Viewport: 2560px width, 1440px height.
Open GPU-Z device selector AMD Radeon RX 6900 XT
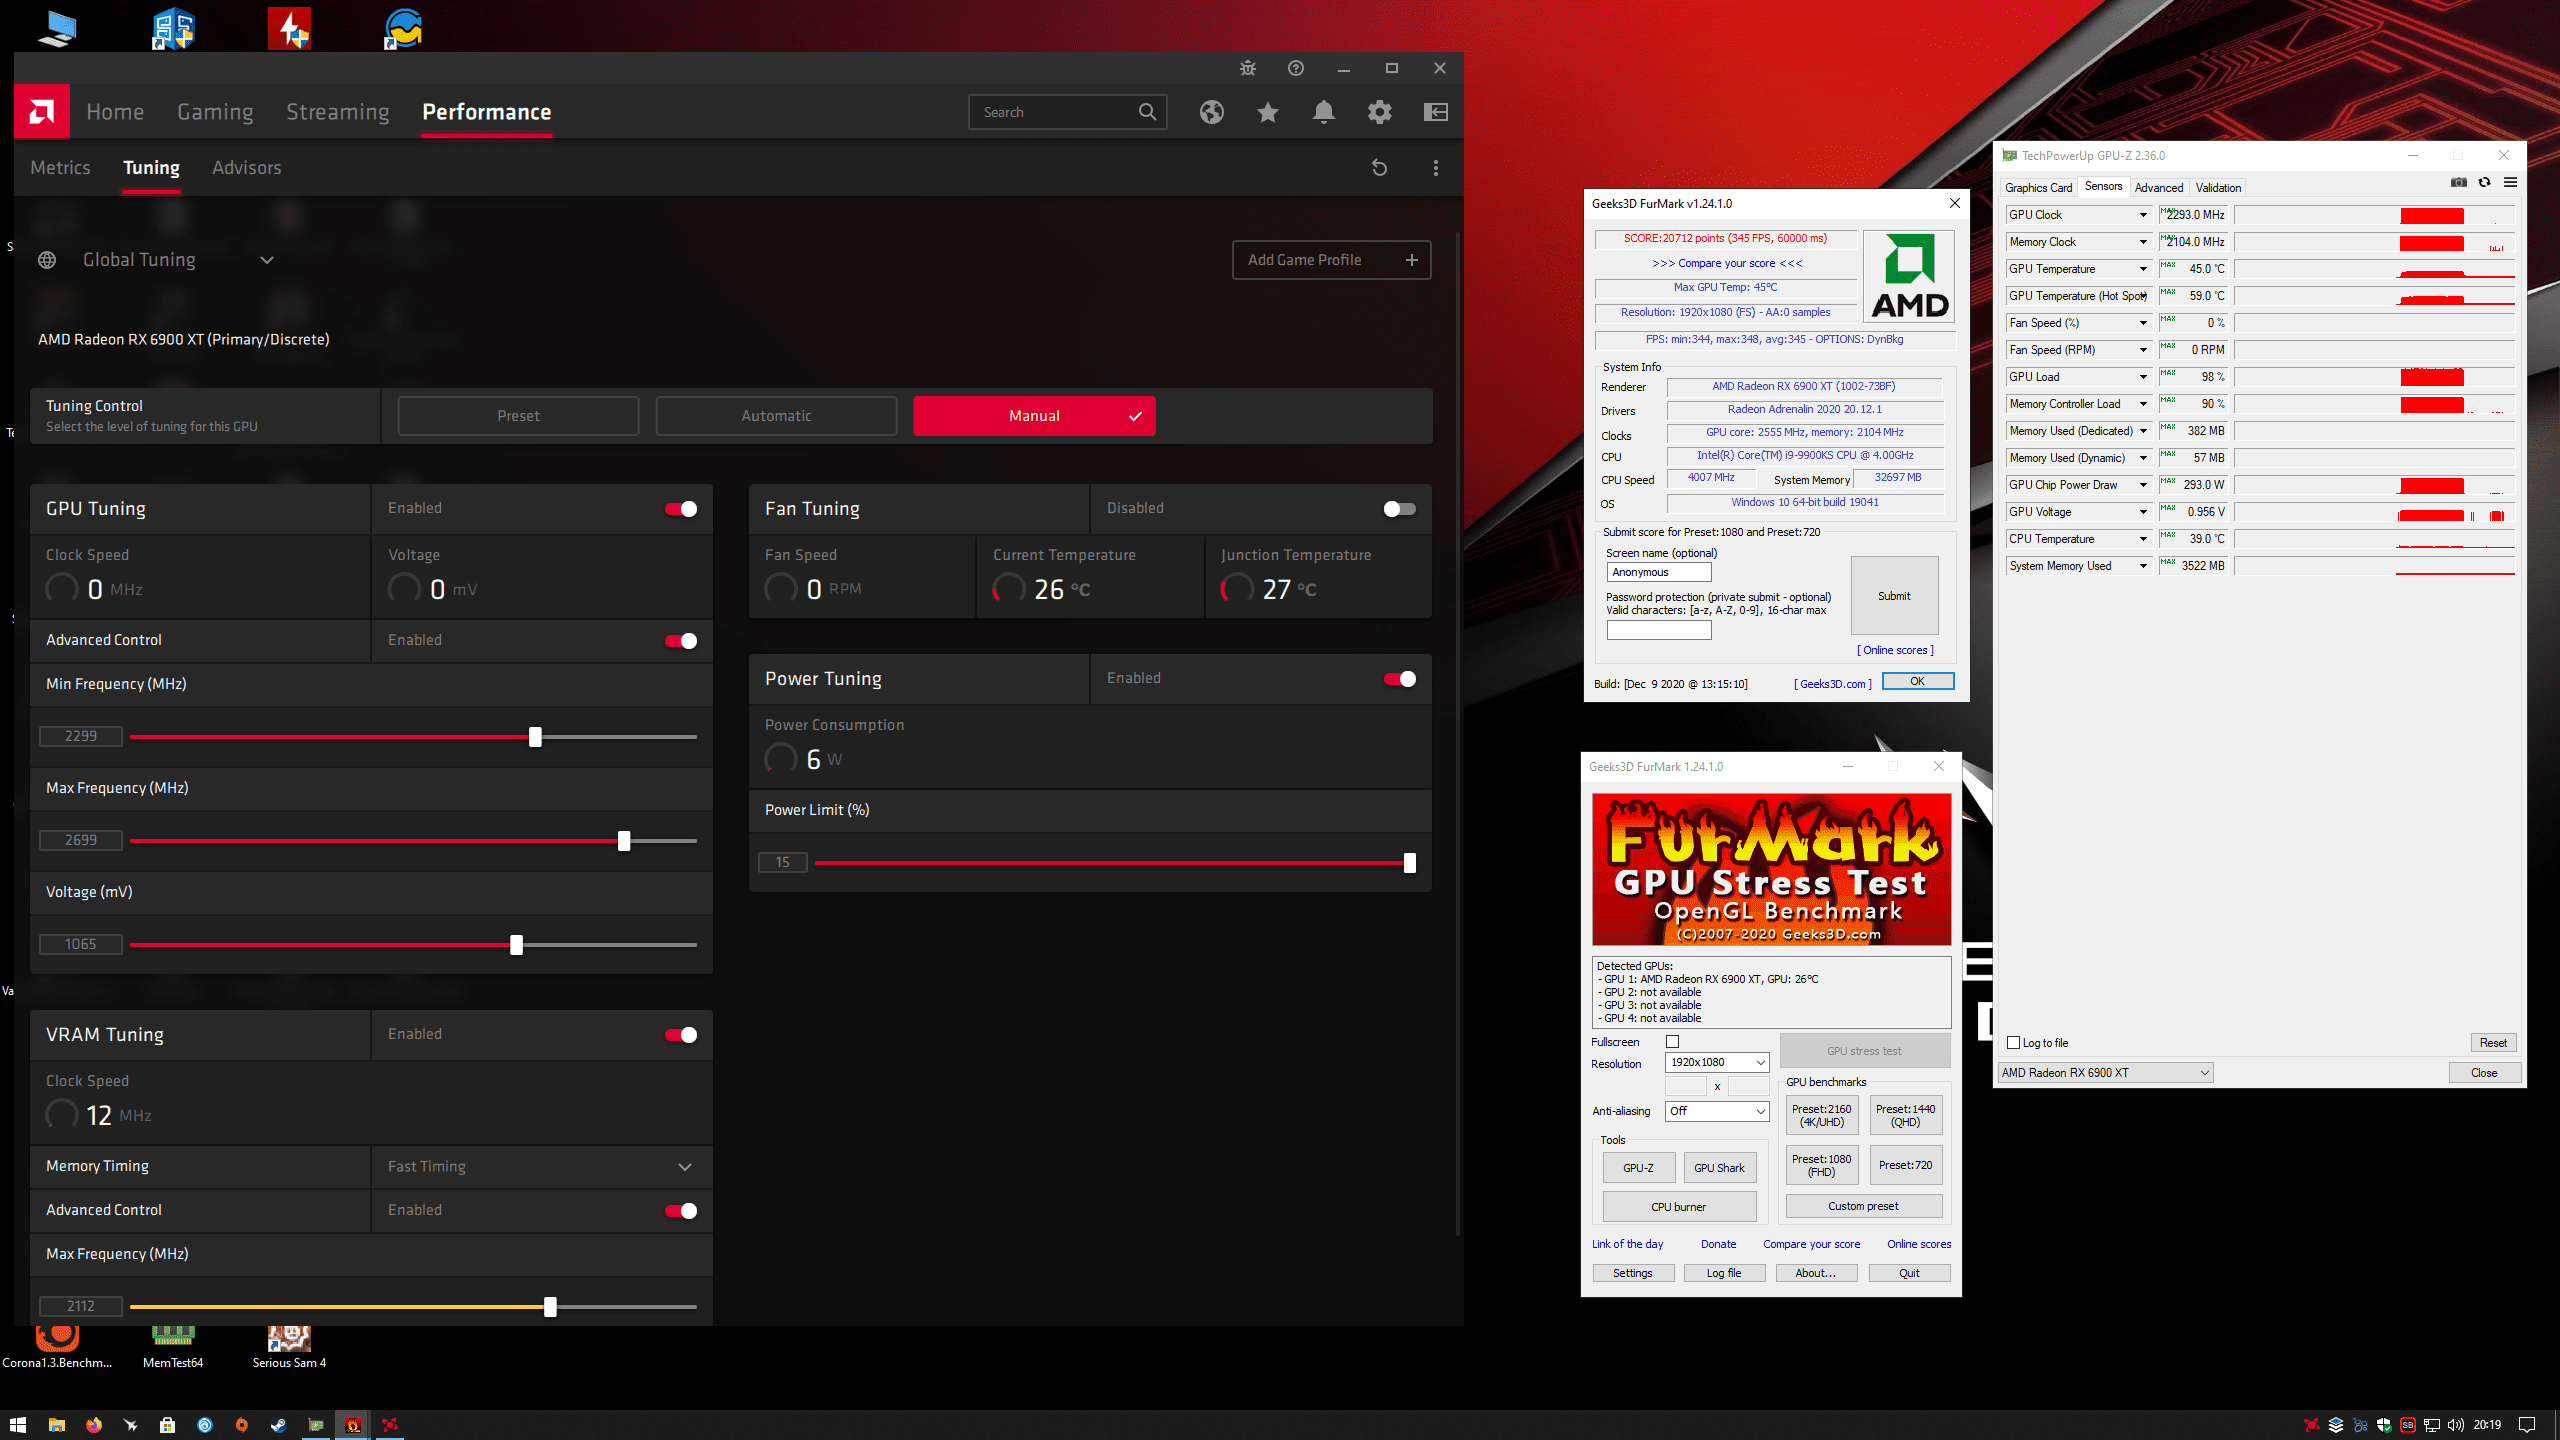tap(2105, 1073)
